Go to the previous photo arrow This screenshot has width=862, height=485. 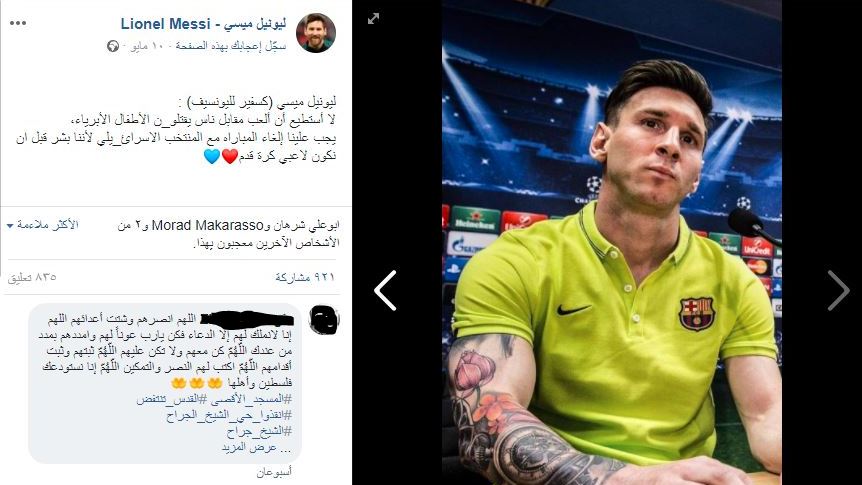[385, 290]
